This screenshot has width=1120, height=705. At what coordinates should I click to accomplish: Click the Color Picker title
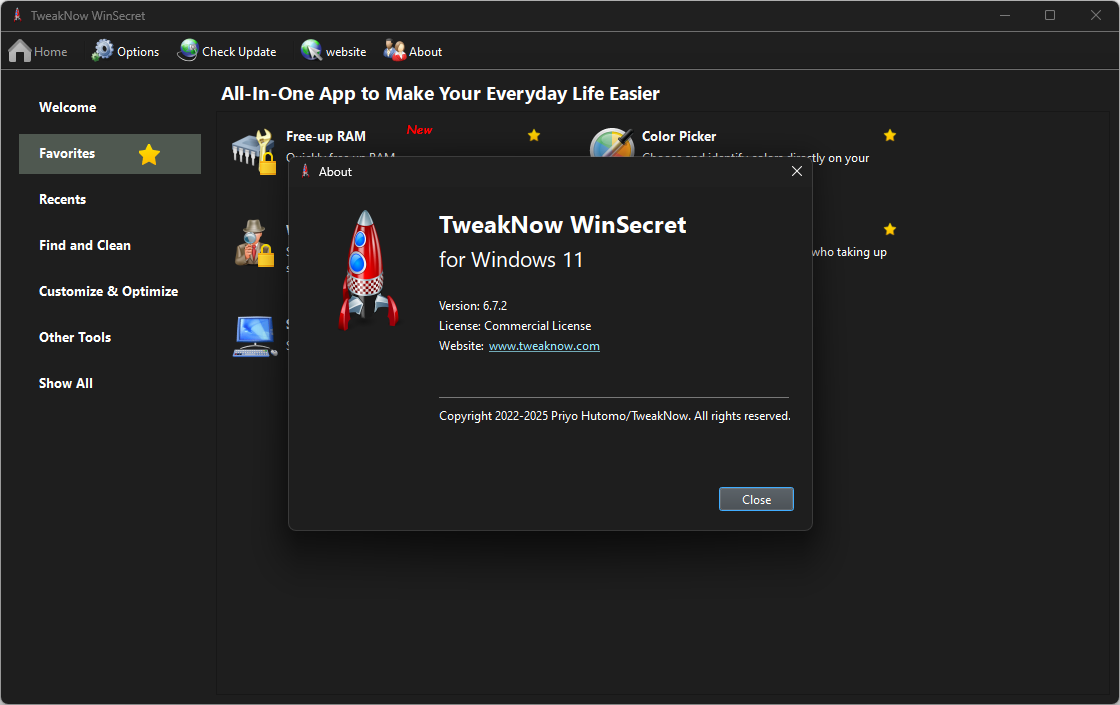pos(679,136)
